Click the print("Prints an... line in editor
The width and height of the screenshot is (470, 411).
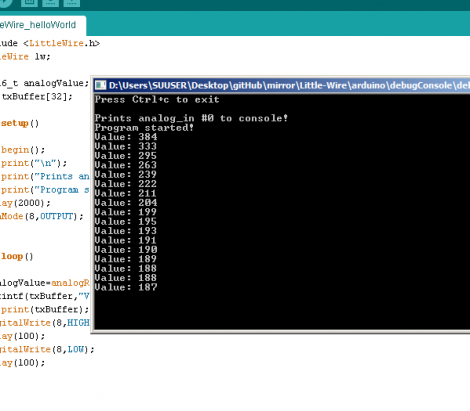(45, 177)
